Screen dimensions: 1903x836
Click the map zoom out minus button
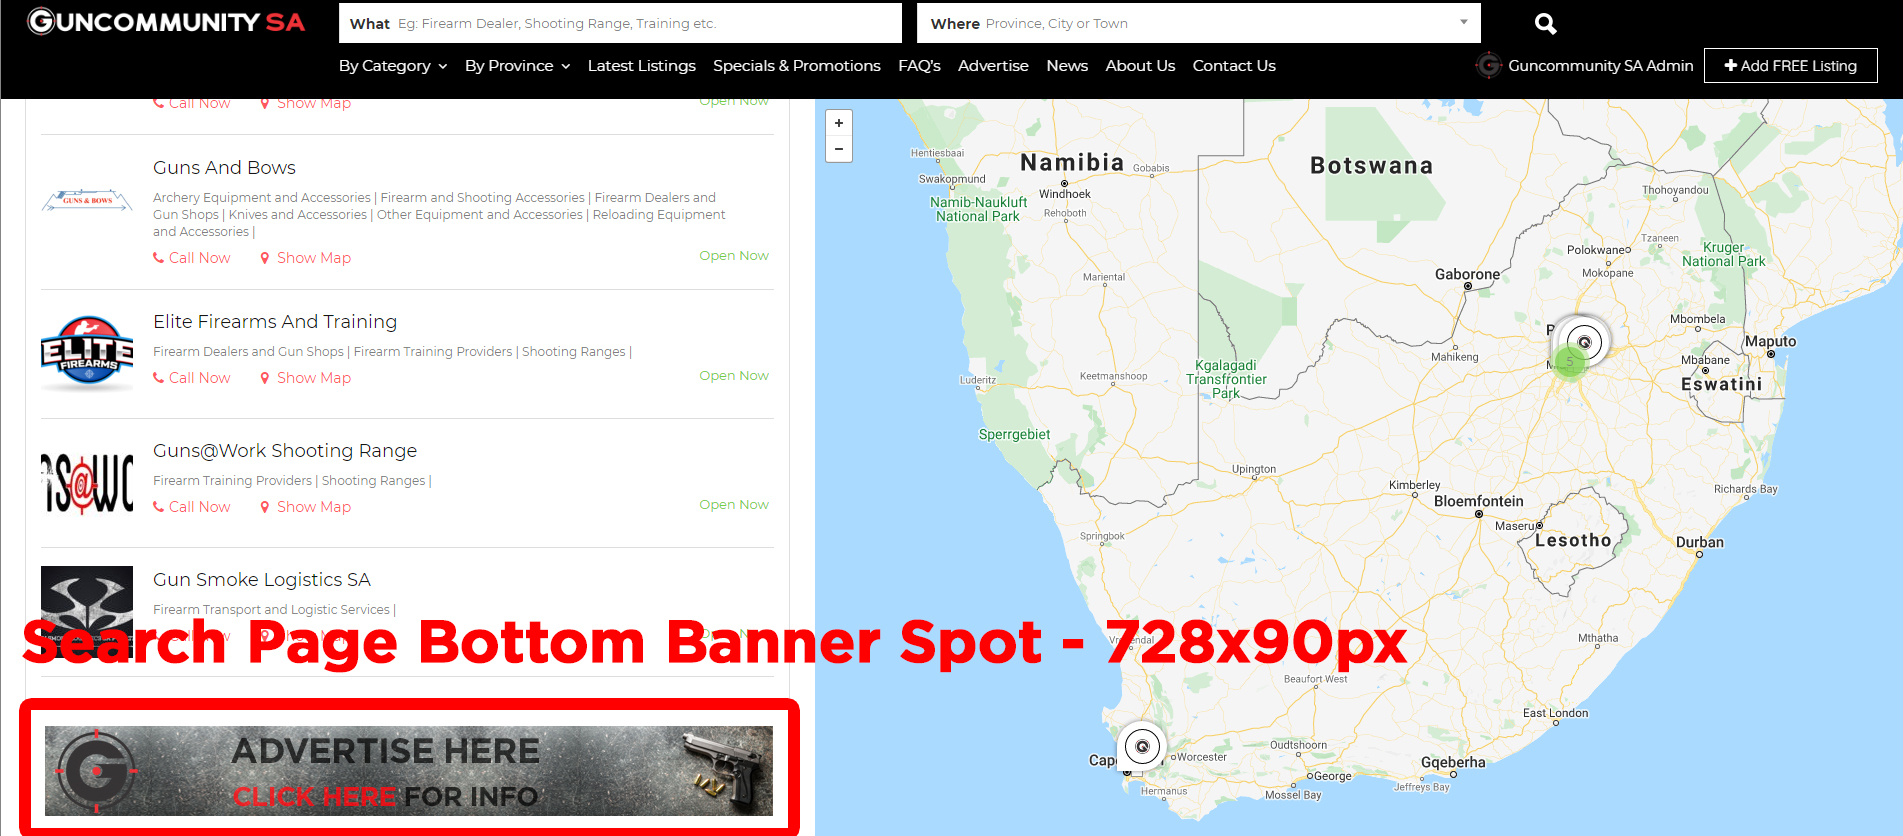(839, 149)
